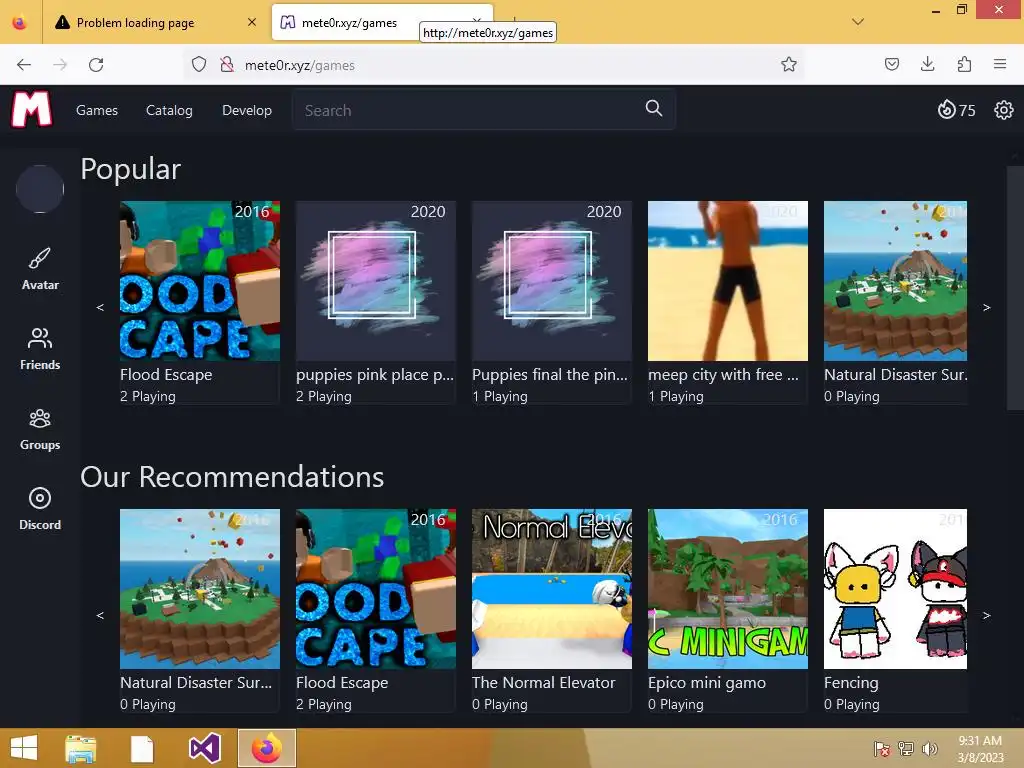Click Recommendations carousel right arrow

pyautogui.click(x=987, y=615)
